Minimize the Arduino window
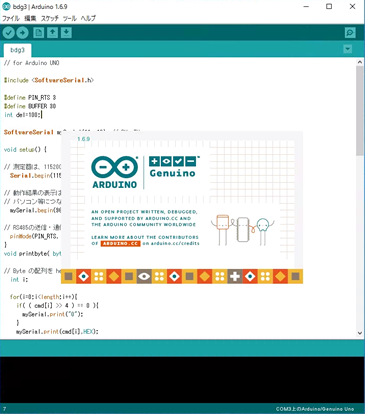 (x=306, y=6)
